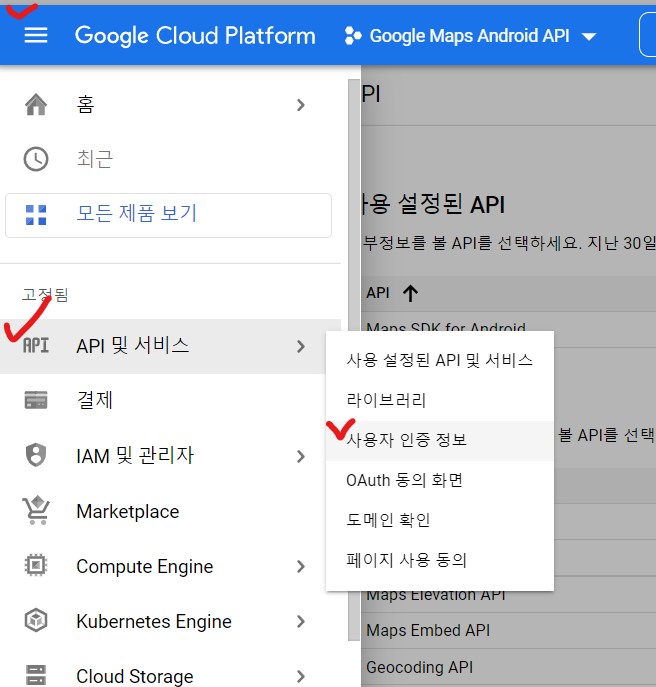Viewport: 656px width, 687px height.
Task: Sort by the API column header
Action: point(378,293)
